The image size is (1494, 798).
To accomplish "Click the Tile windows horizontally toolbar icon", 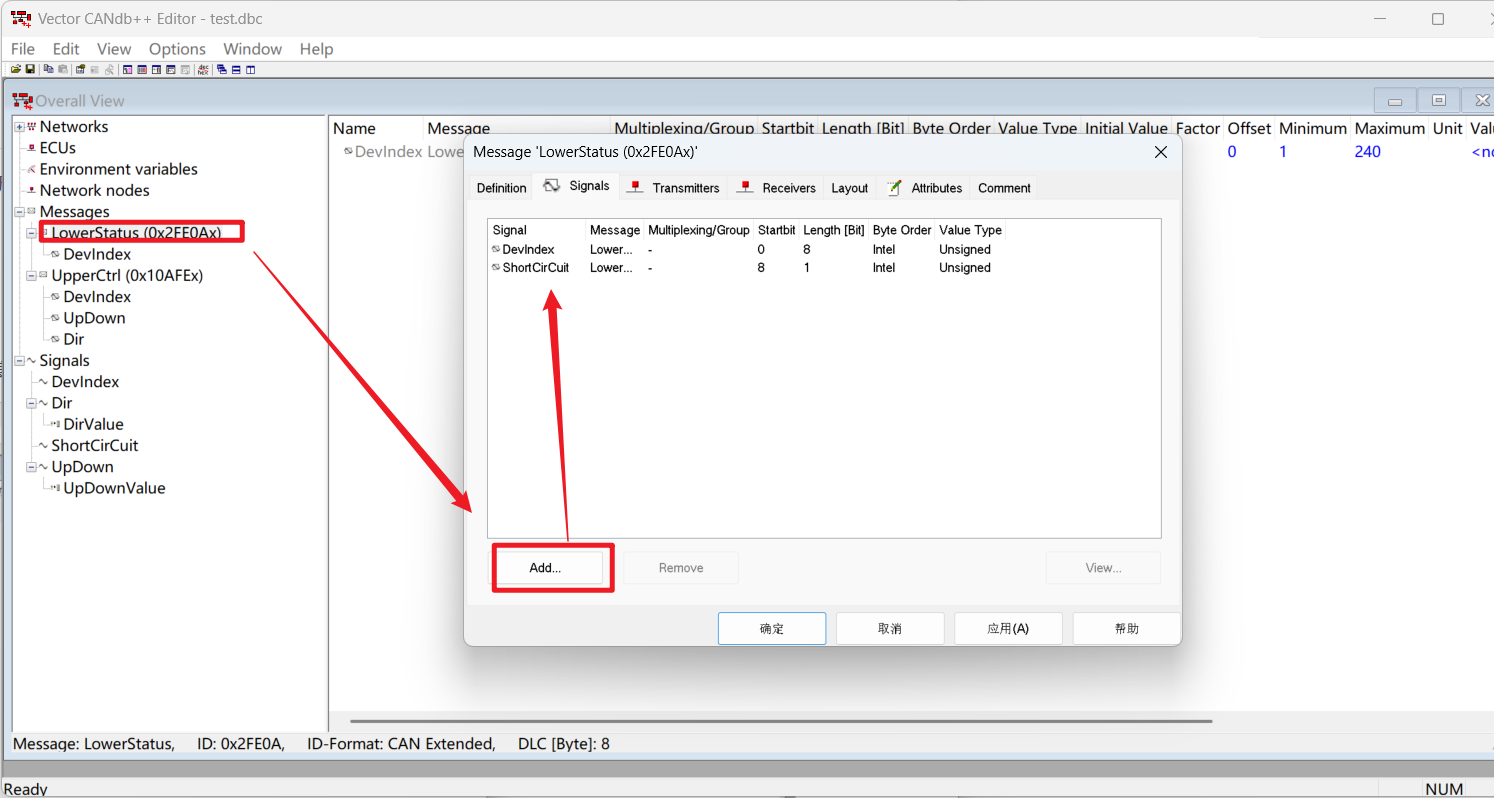I will pos(236,69).
